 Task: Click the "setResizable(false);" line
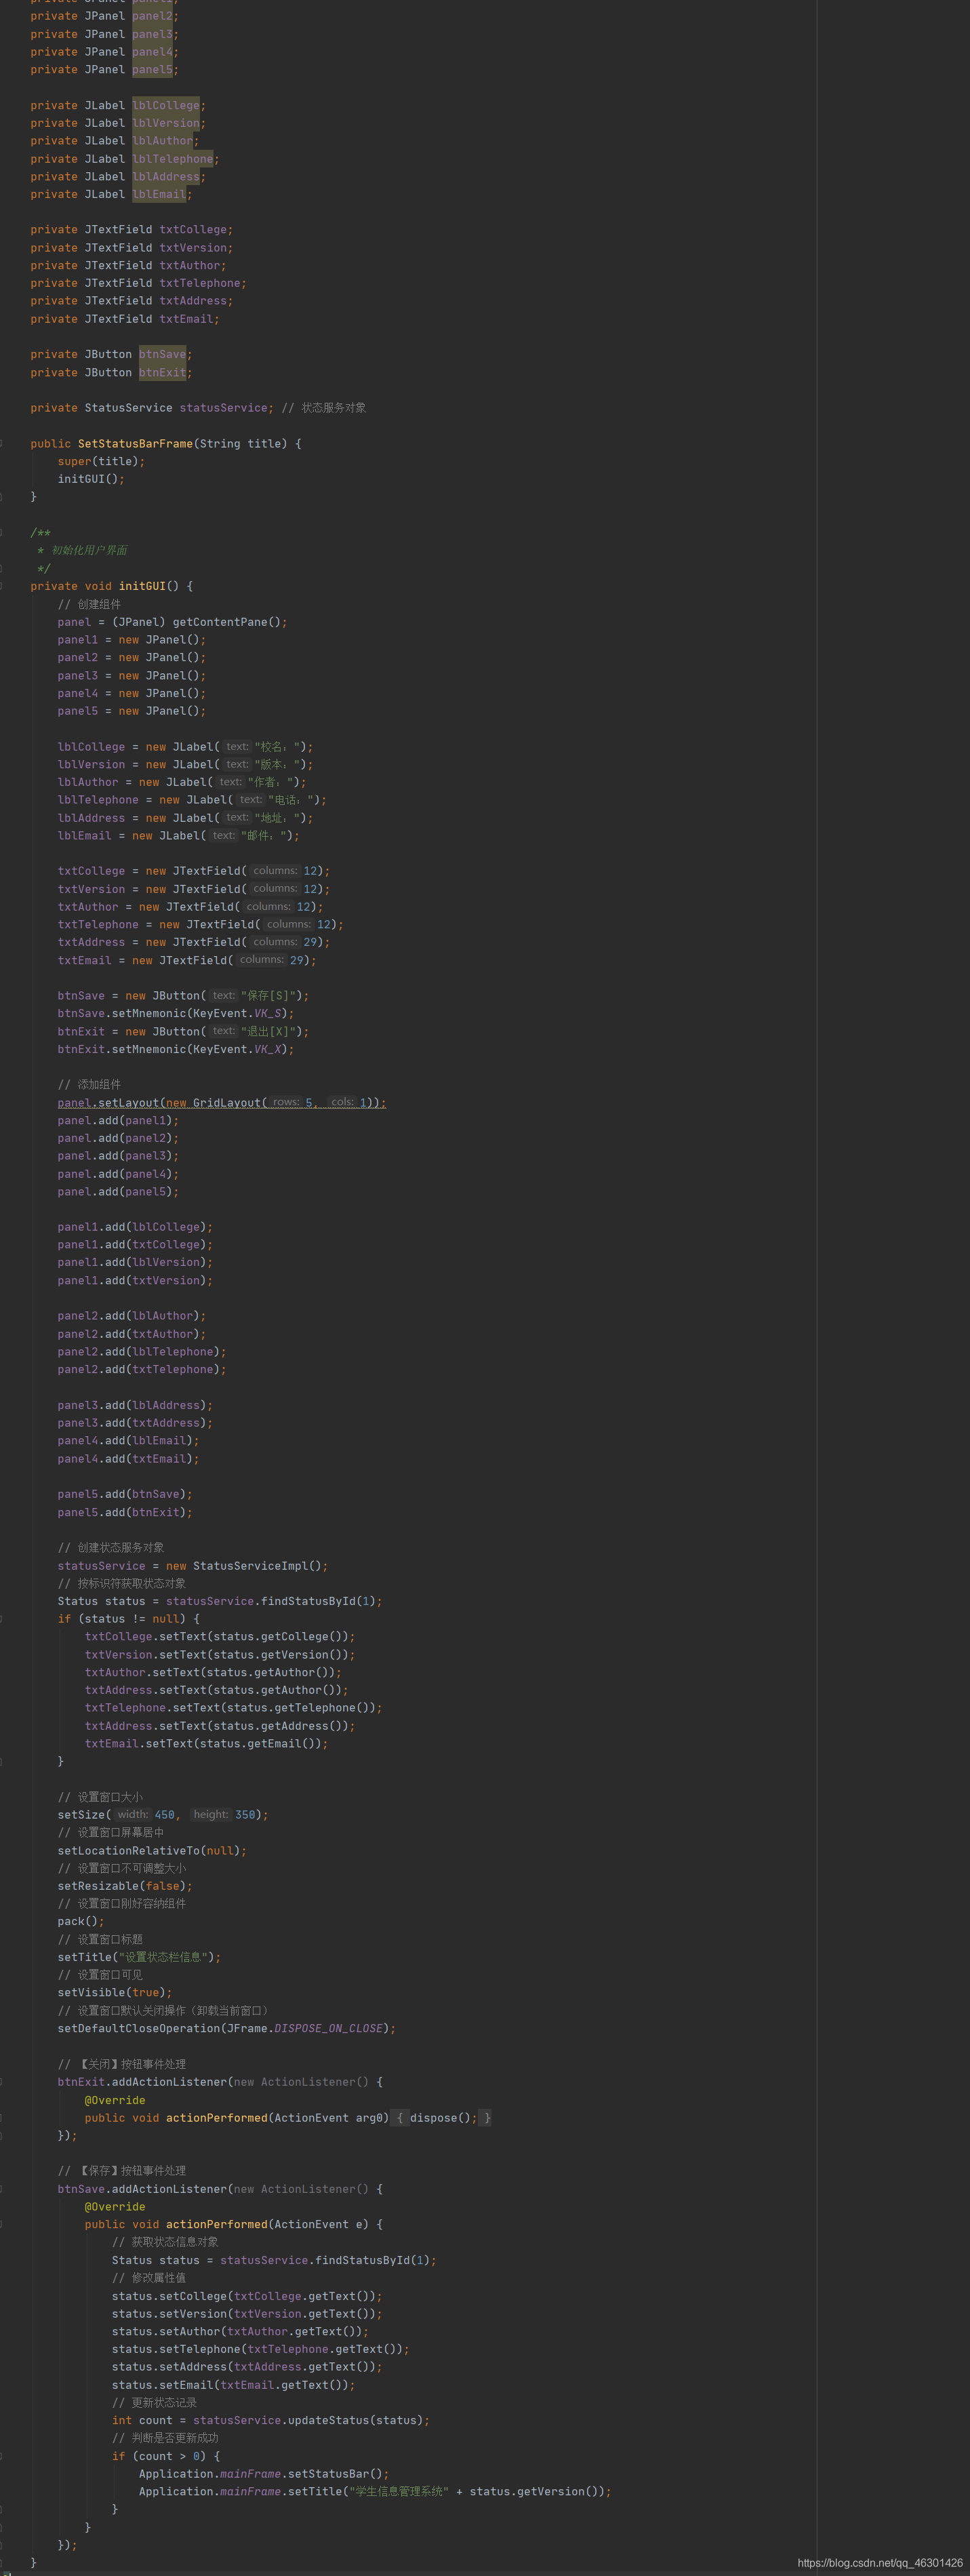point(124,1886)
